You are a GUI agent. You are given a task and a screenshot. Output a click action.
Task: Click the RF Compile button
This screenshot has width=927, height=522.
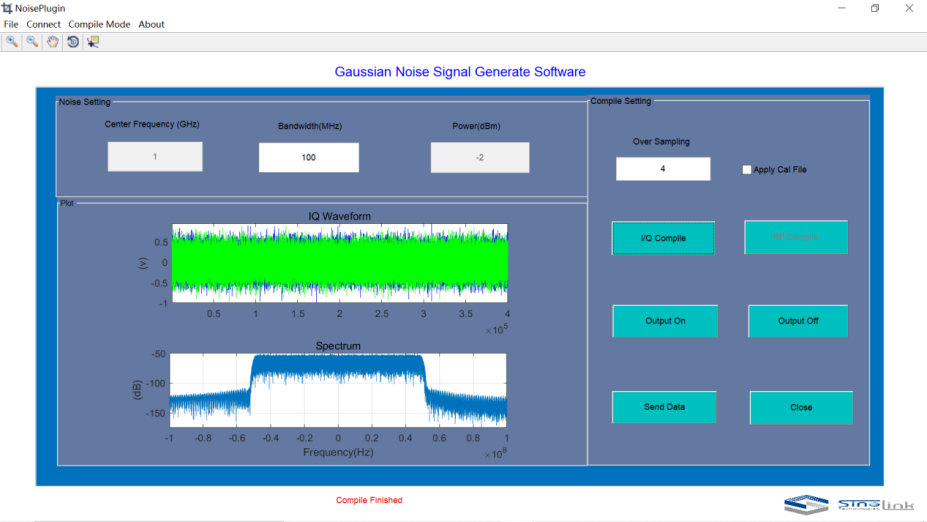(796, 238)
